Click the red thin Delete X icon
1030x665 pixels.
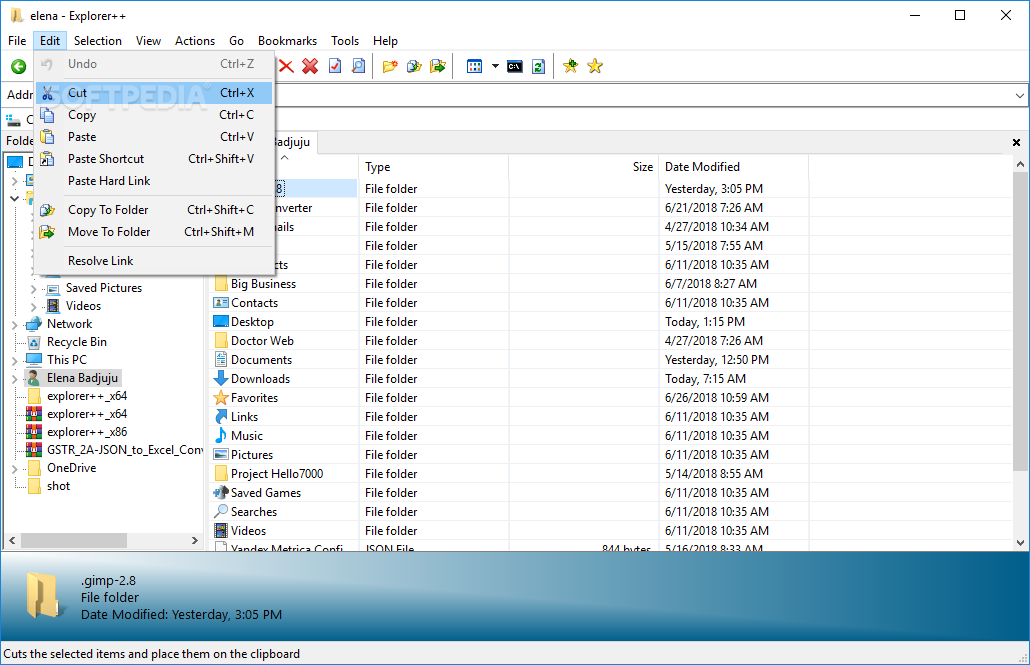coord(286,66)
